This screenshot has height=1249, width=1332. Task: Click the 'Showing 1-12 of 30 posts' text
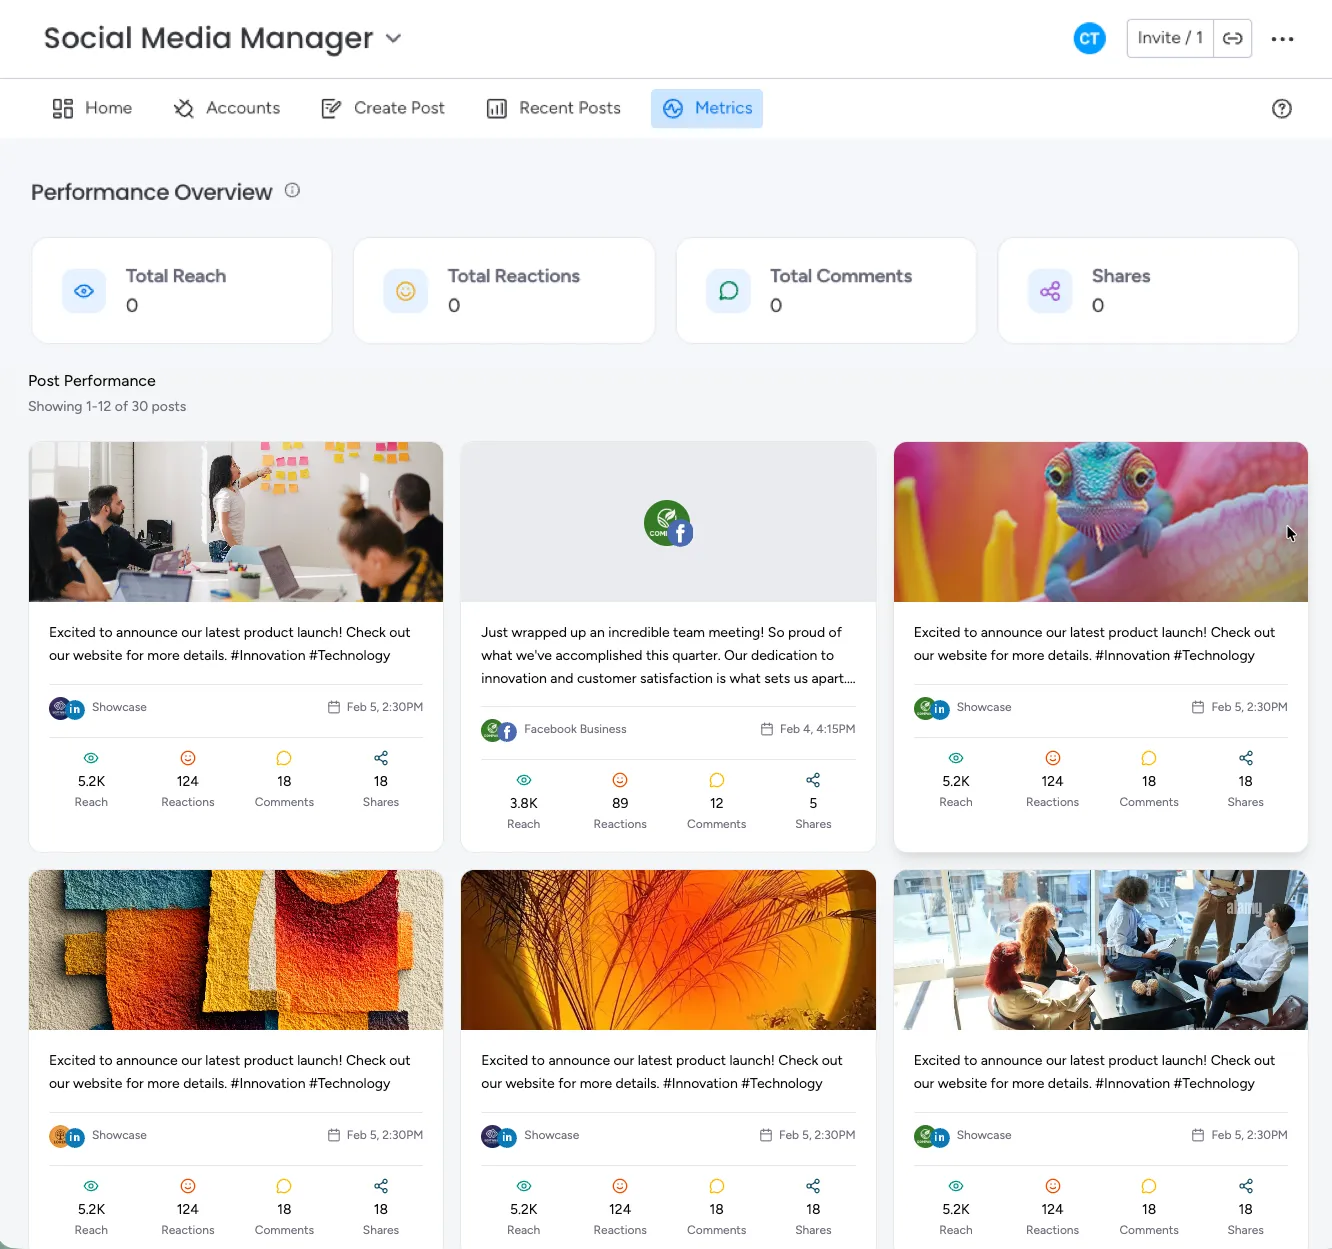107,406
